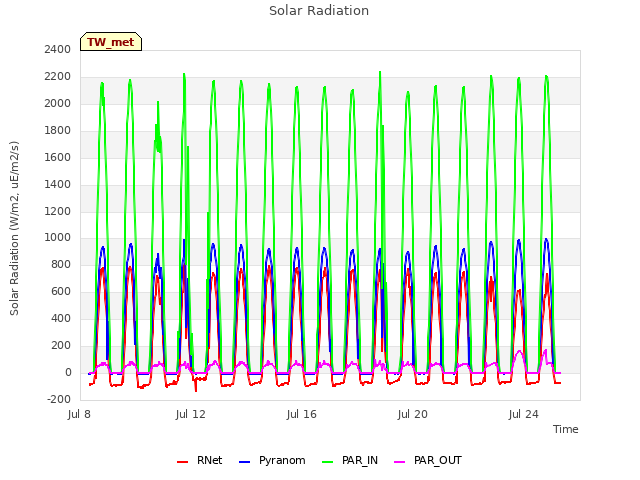Click the 800 y-axis tick label

[x=61, y=264]
